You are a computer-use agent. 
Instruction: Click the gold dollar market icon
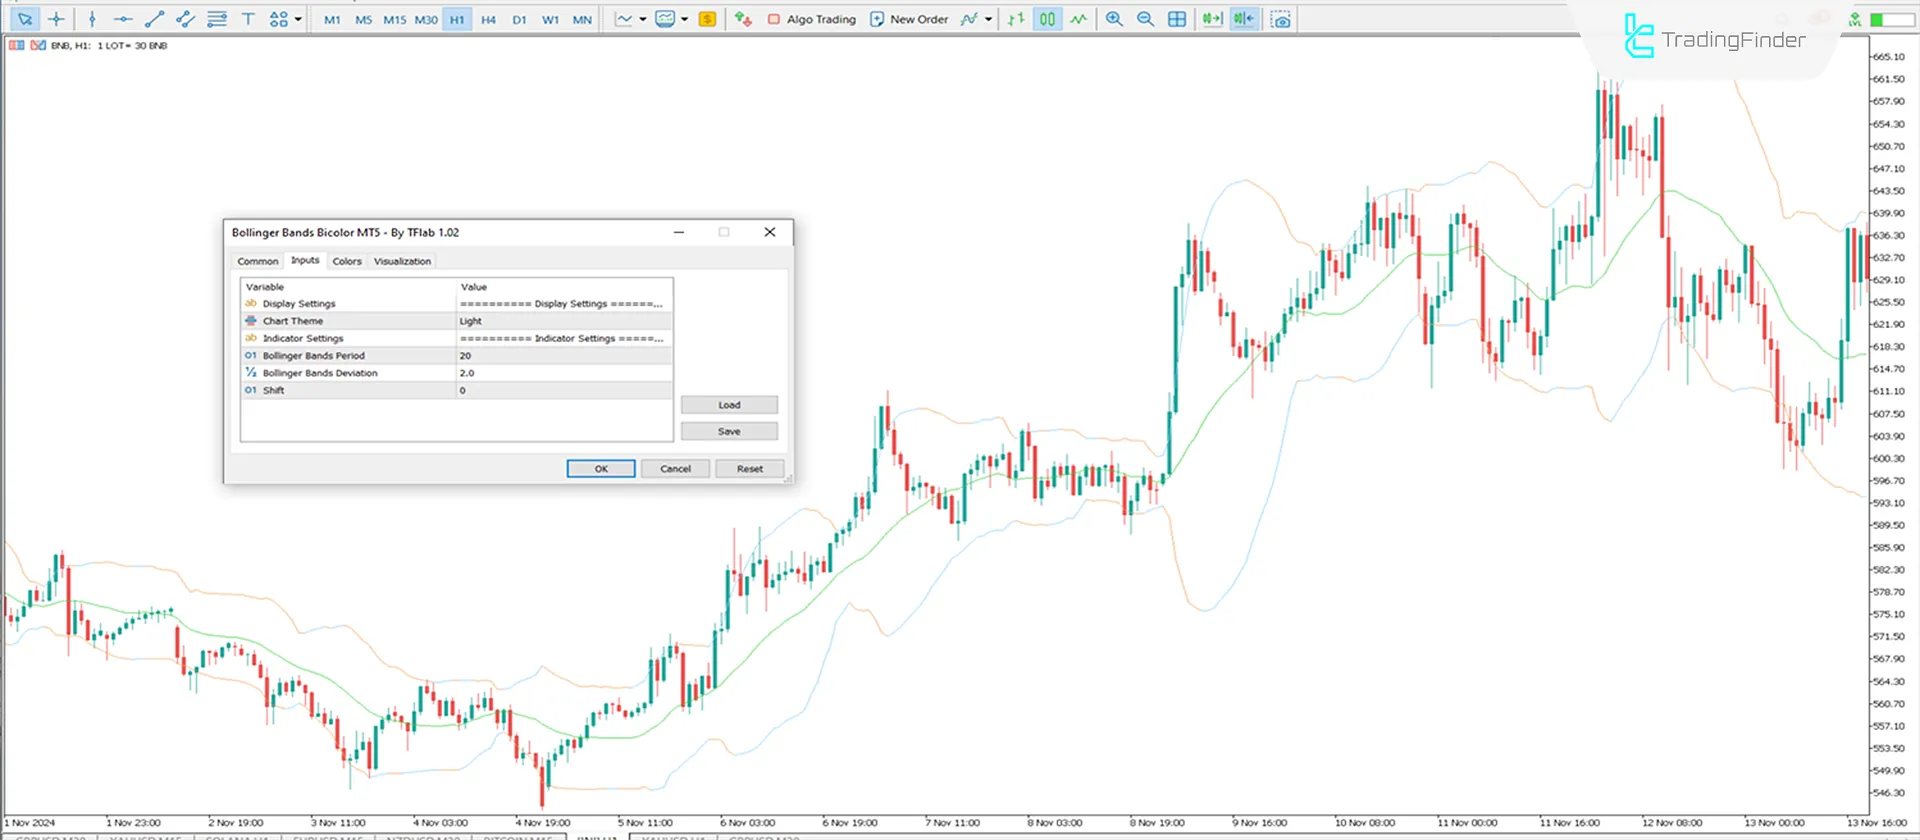point(707,19)
